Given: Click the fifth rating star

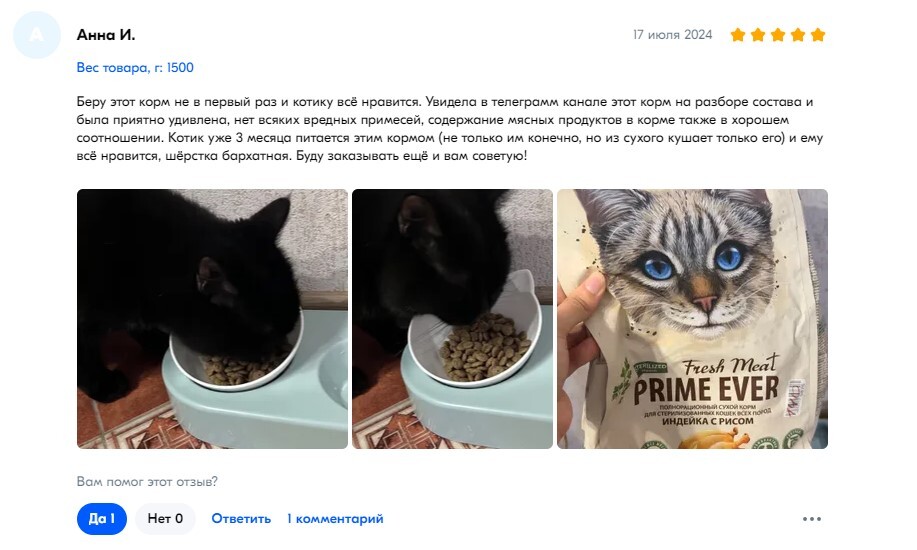Looking at the screenshot, I should click(818, 35).
